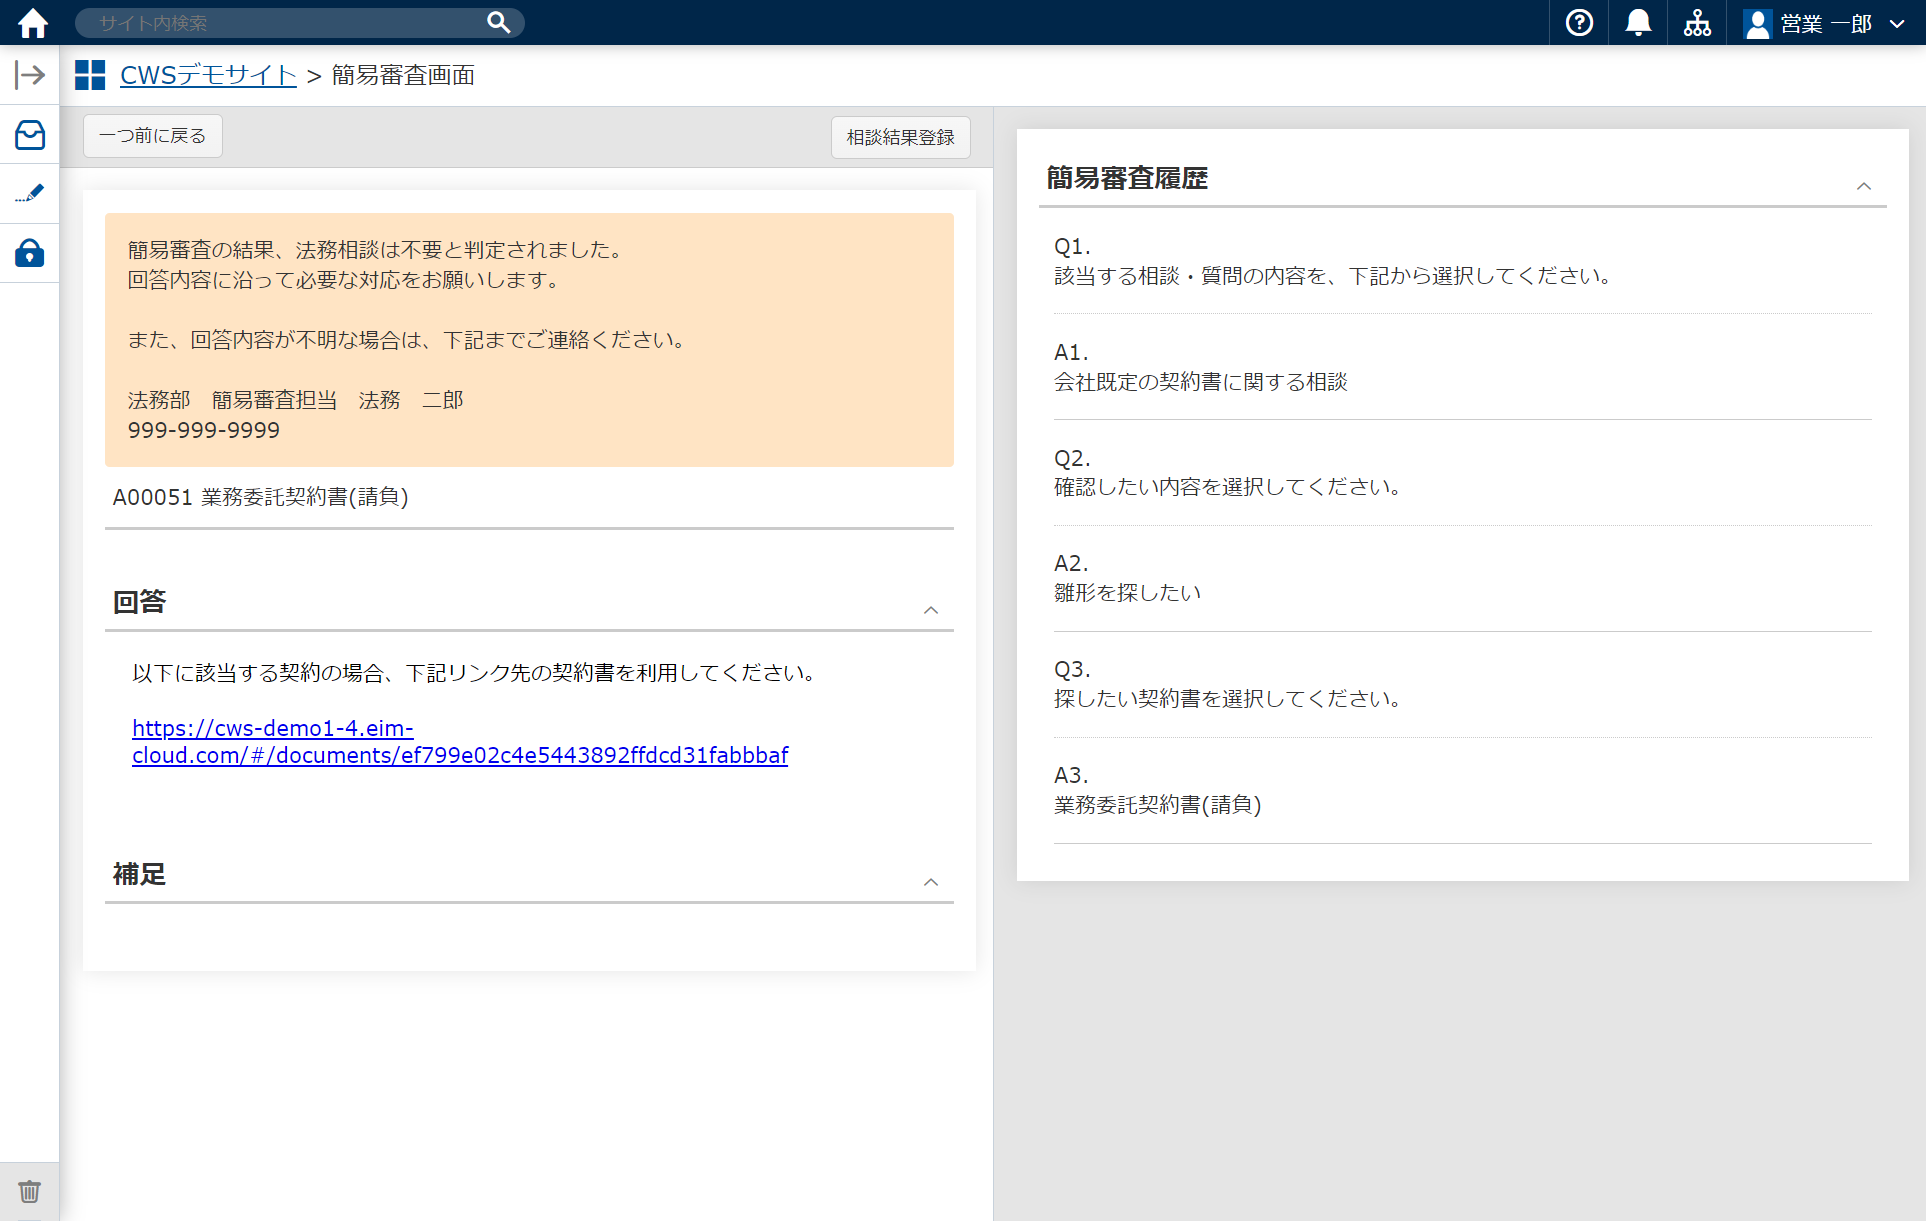Click the 一つ前に戻る button
The image size is (1926, 1221).
click(152, 135)
